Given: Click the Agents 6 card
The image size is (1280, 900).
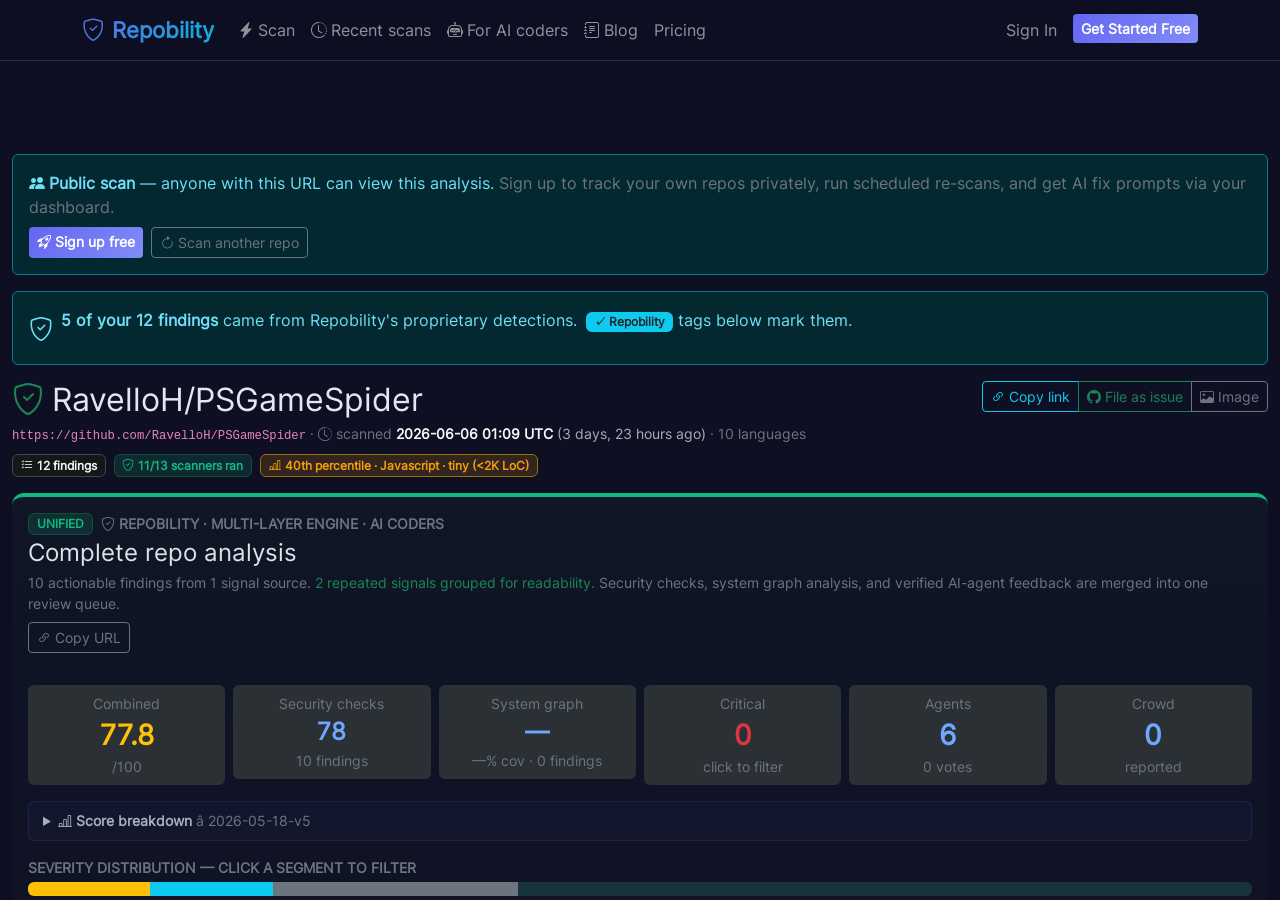Looking at the screenshot, I should pyautogui.click(x=948, y=735).
